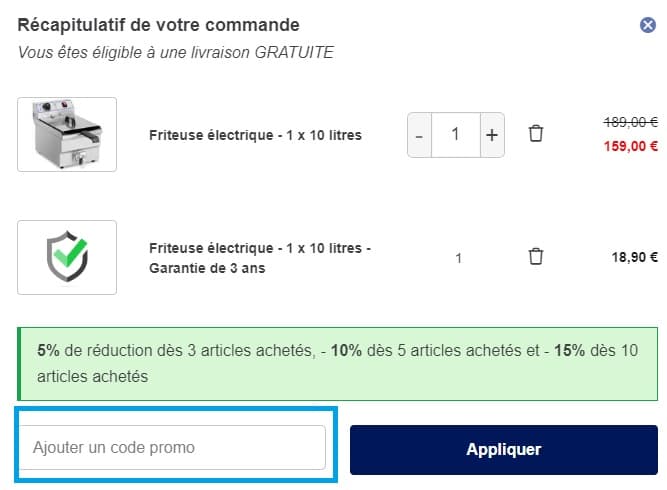
Task: Delete the Friteuse électrique 10 litres item
Action: [536, 134]
